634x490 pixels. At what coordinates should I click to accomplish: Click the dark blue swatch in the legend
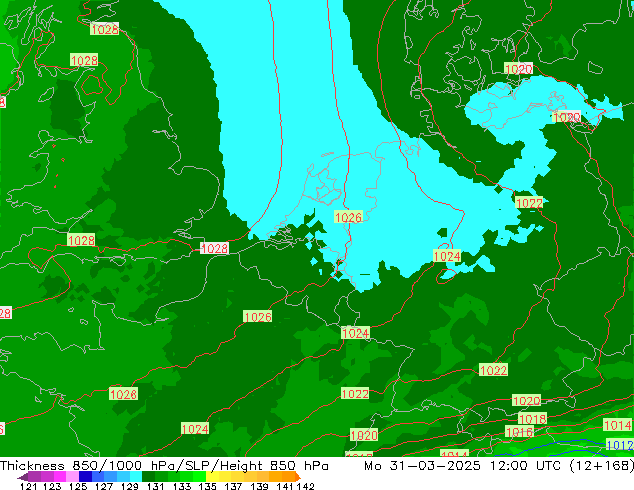(x=85, y=477)
